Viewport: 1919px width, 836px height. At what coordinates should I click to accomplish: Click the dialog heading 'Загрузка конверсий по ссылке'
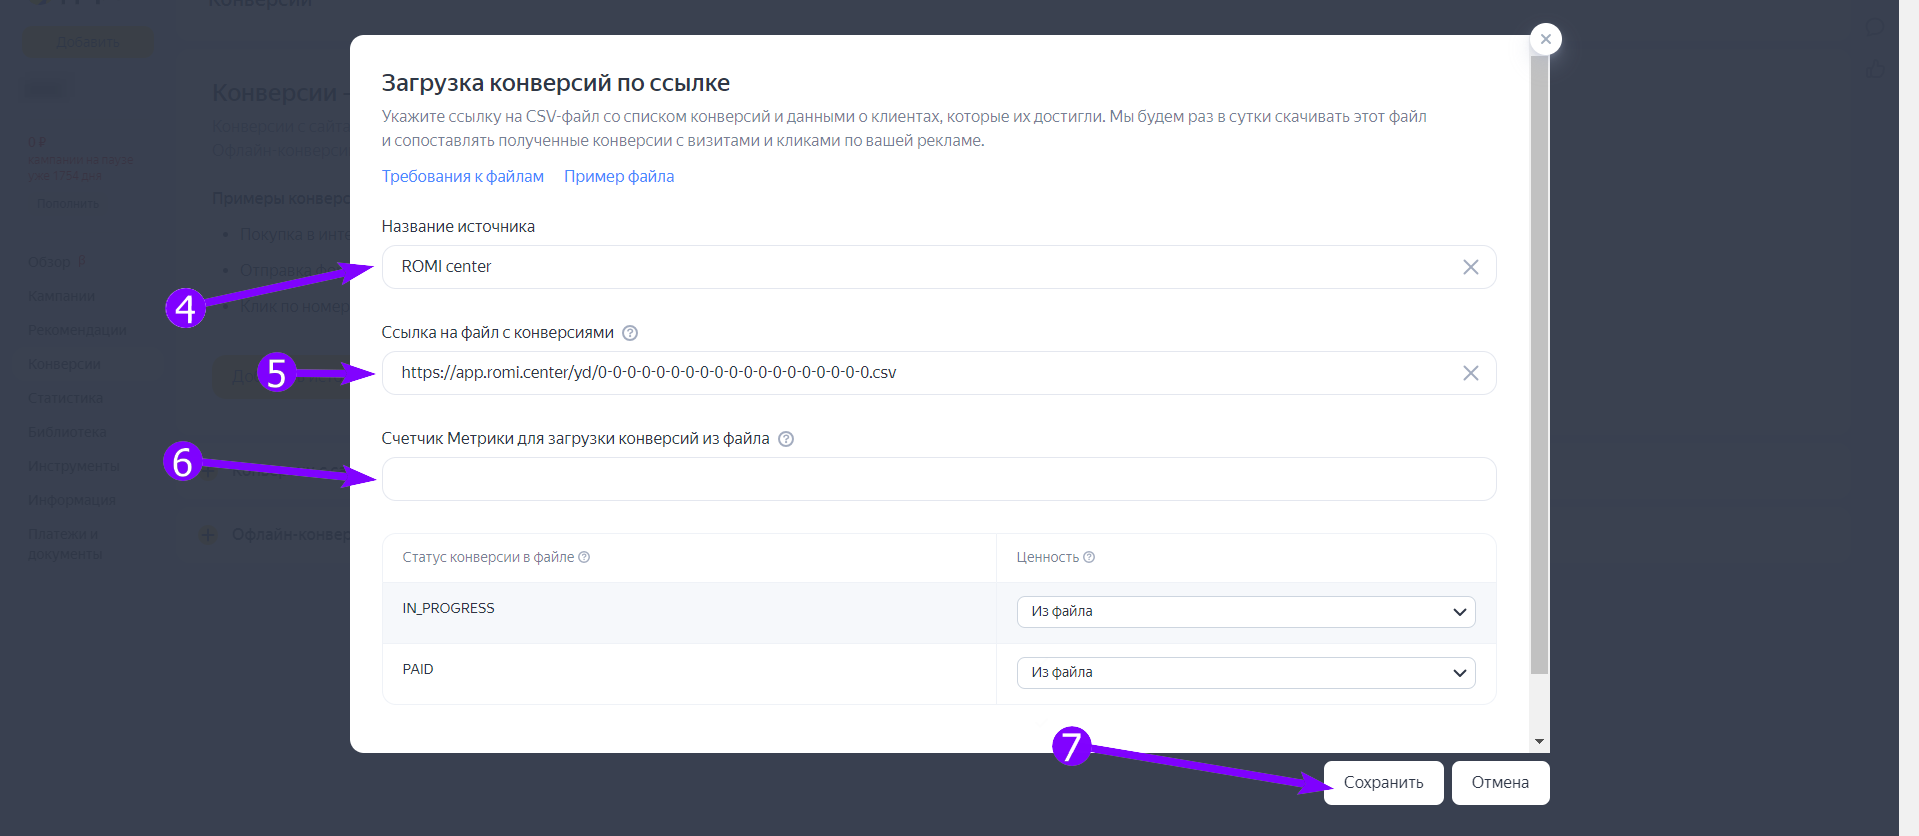556,83
